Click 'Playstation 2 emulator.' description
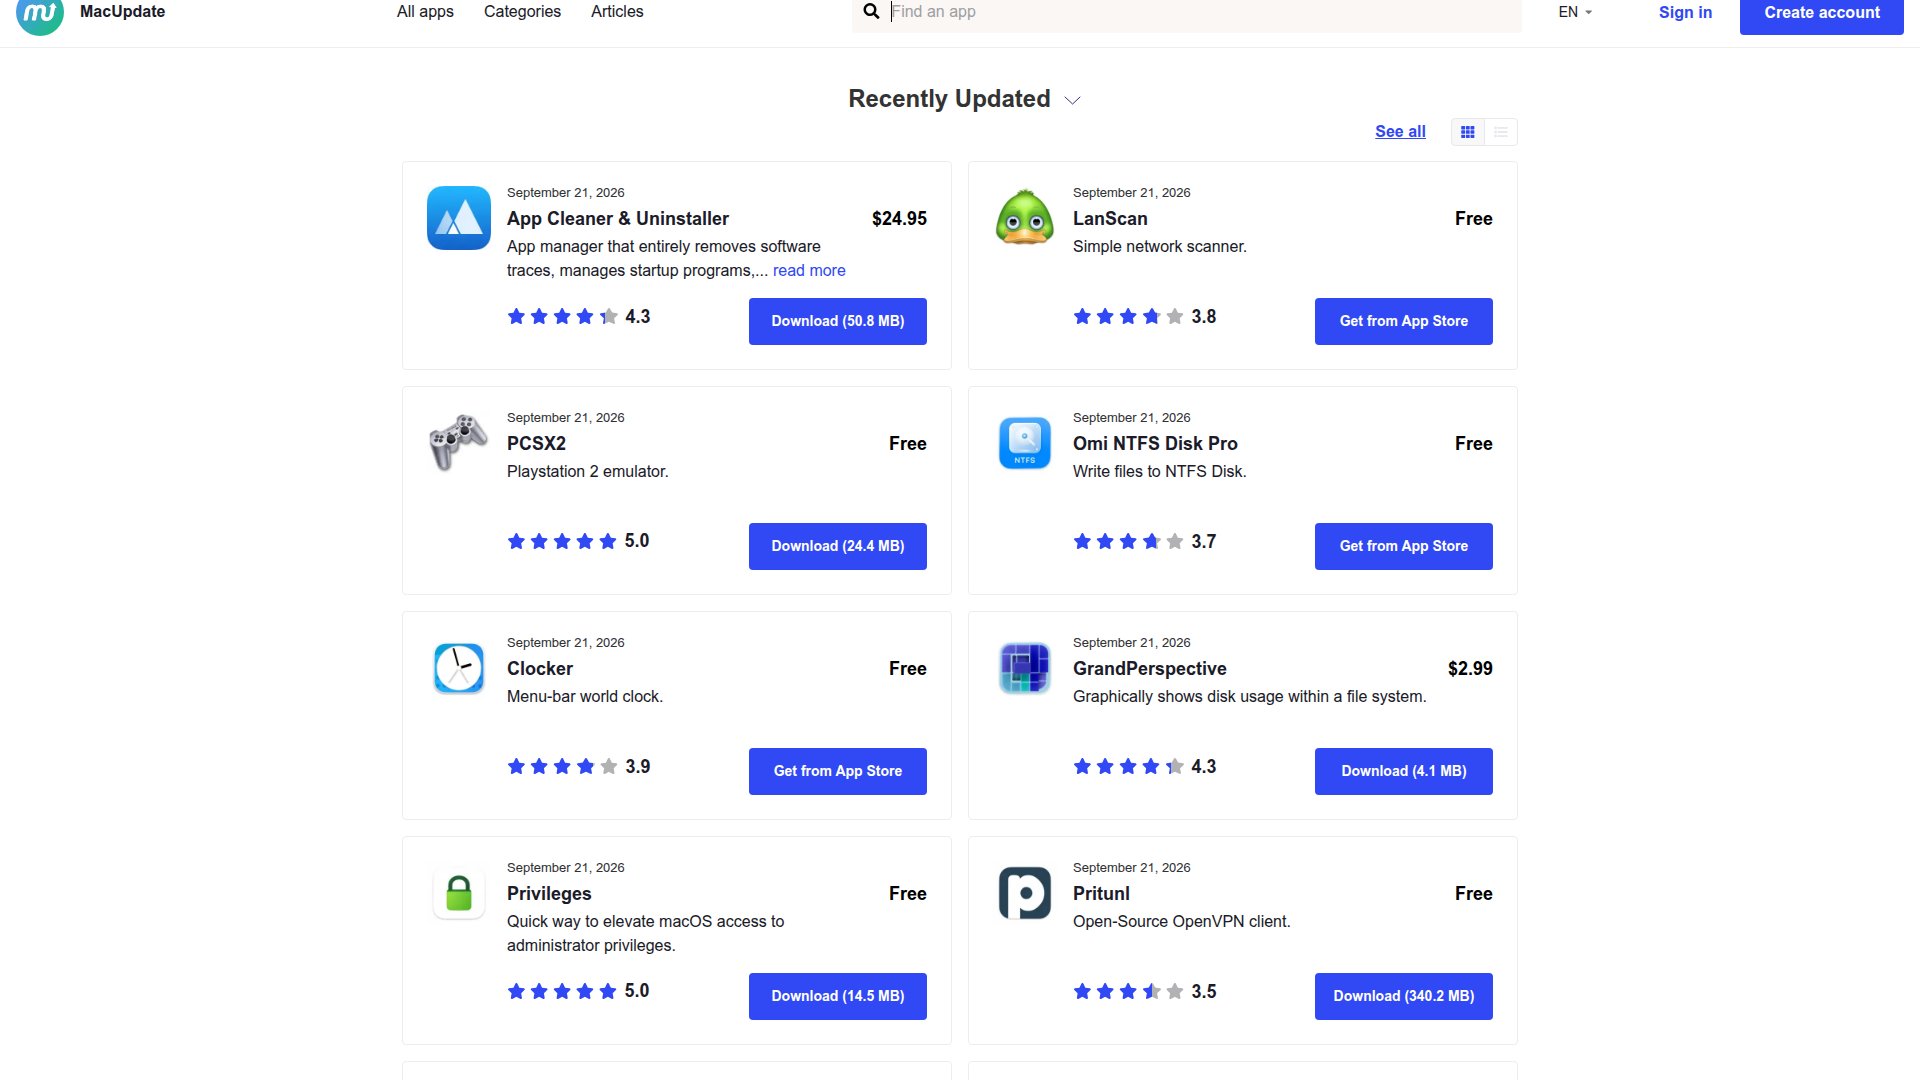1920x1080 pixels. point(587,471)
